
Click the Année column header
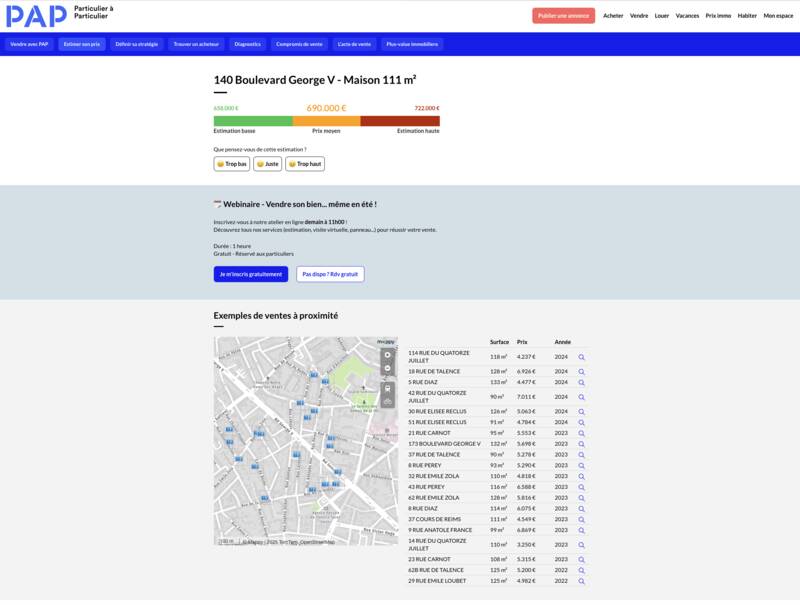(563, 342)
